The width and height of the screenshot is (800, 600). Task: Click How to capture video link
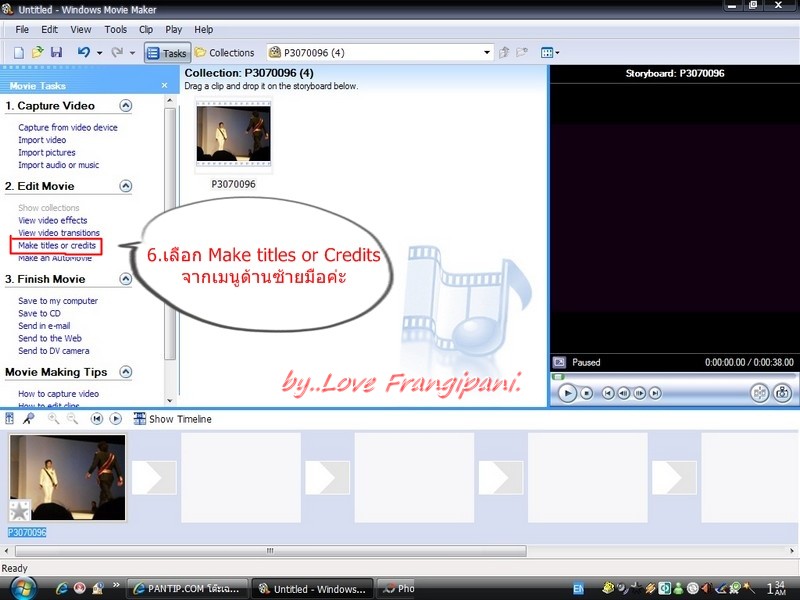pyautogui.click(x=58, y=394)
